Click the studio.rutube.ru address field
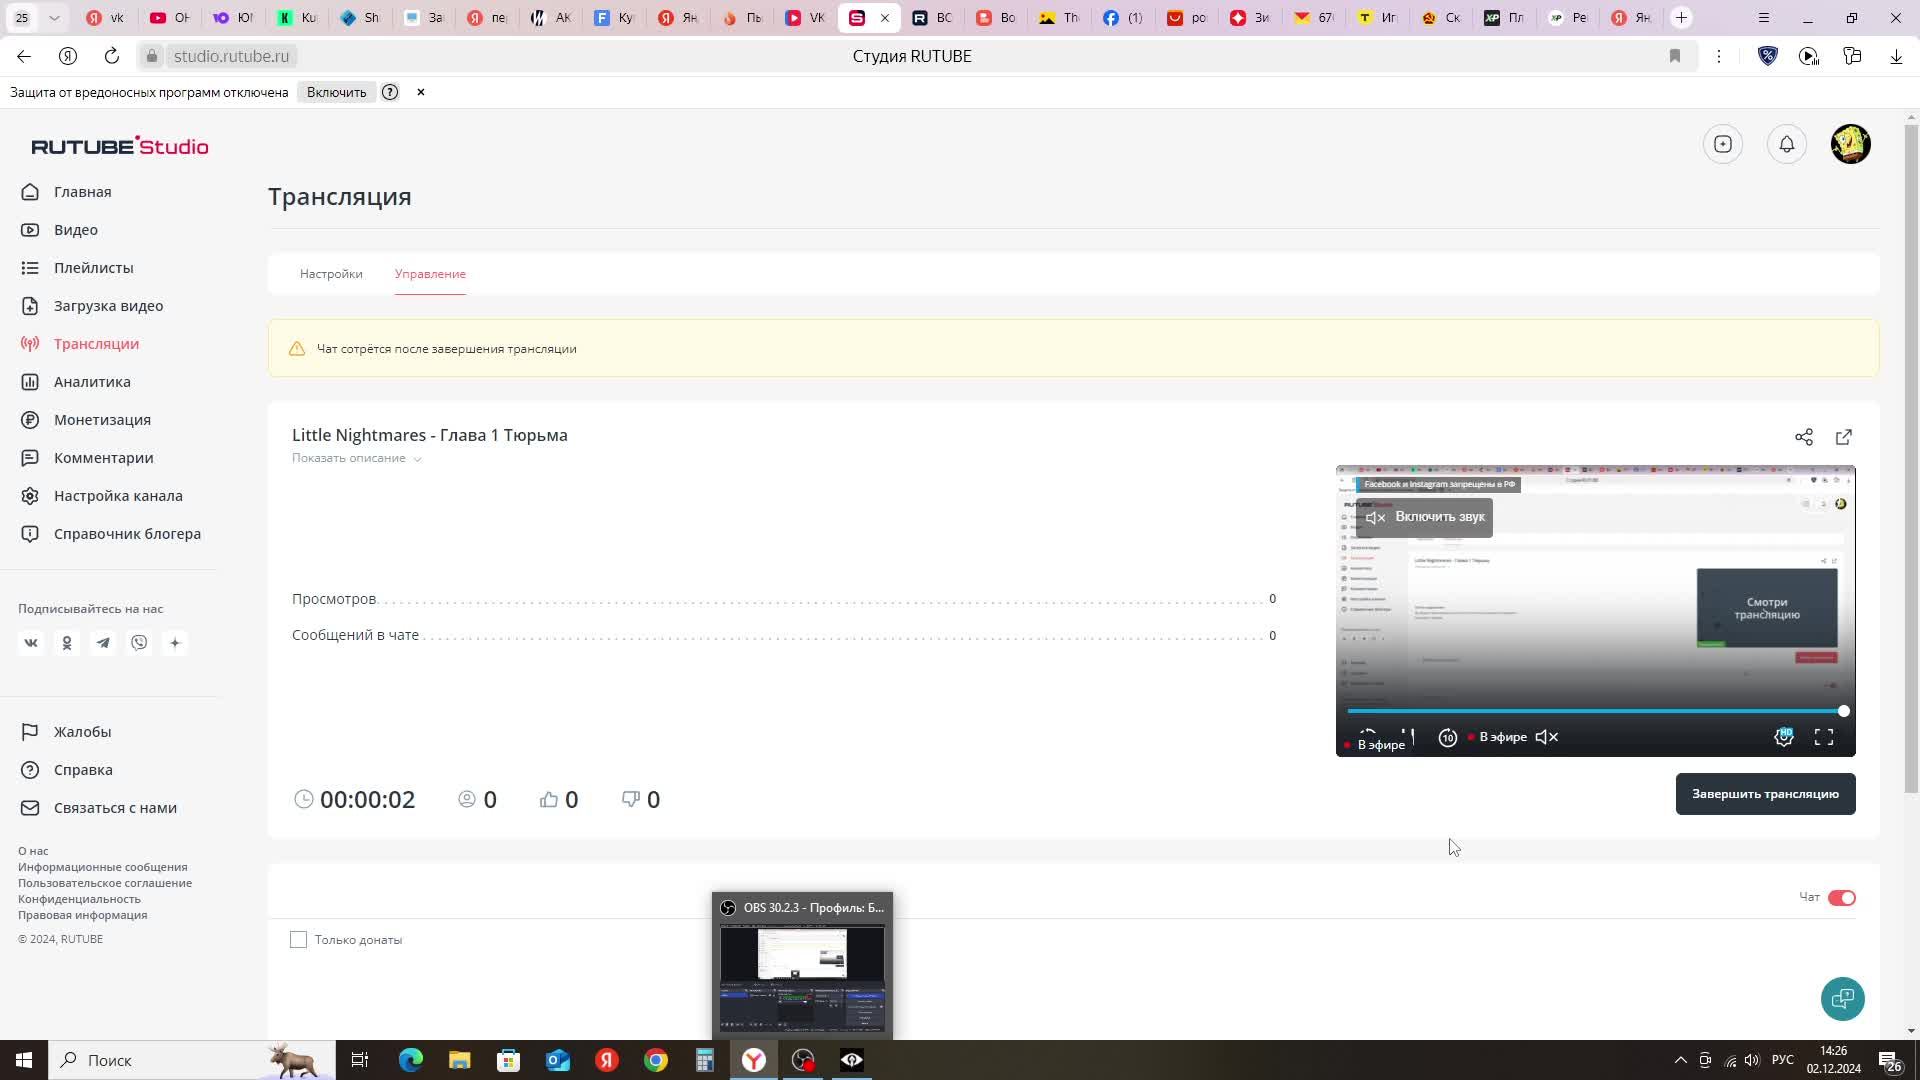The height and width of the screenshot is (1080, 1920). [231, 56]
